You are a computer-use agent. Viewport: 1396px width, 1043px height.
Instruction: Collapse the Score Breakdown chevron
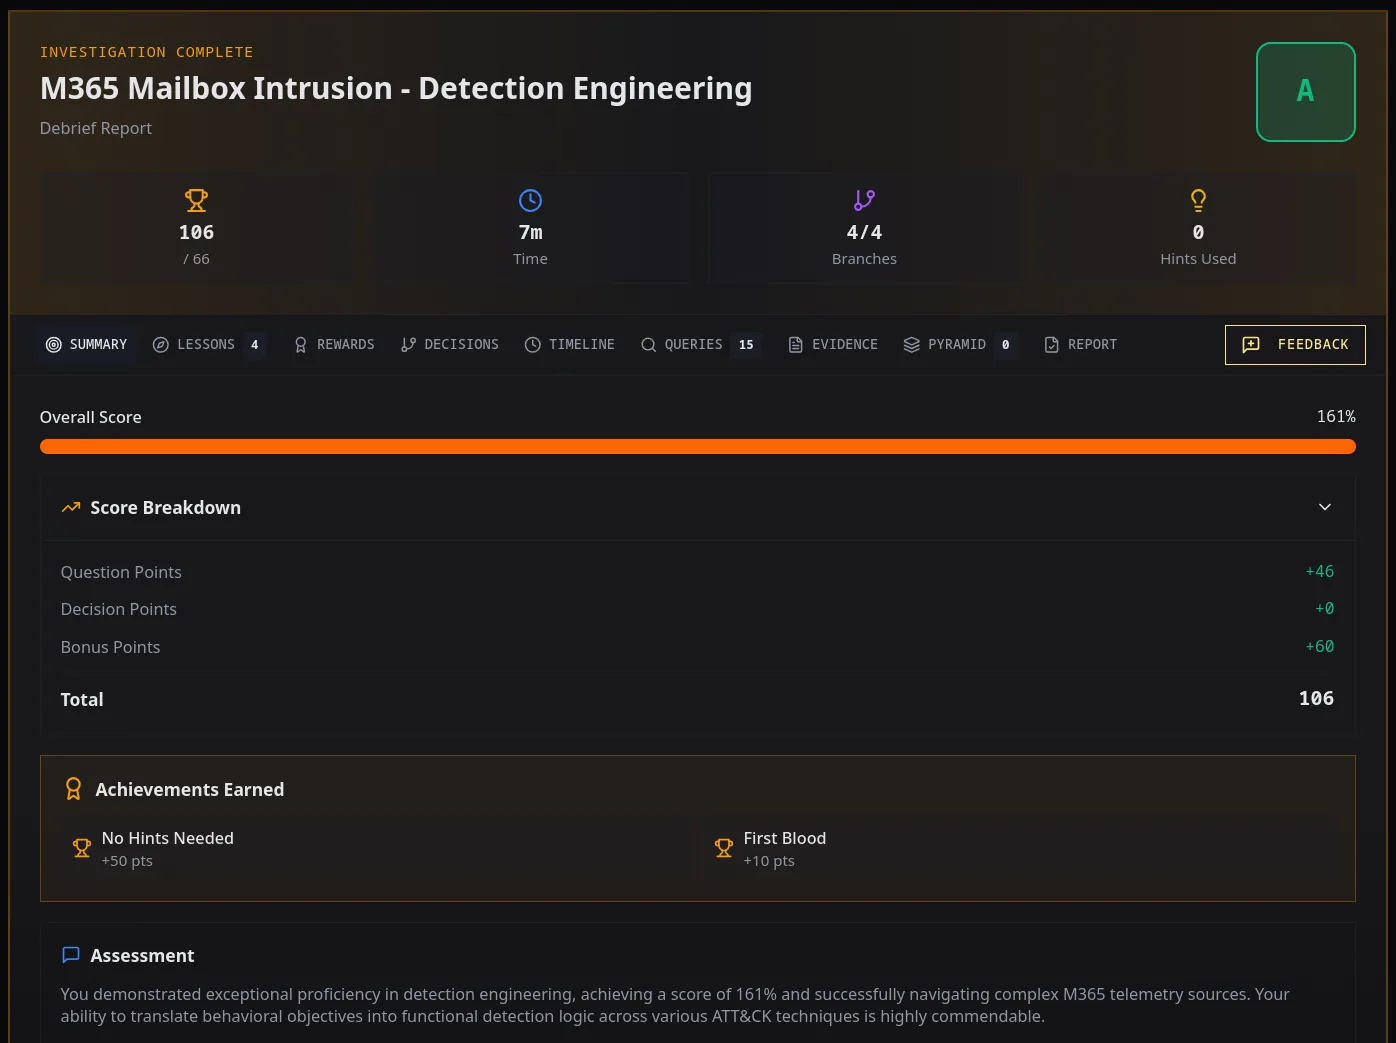1325,507
